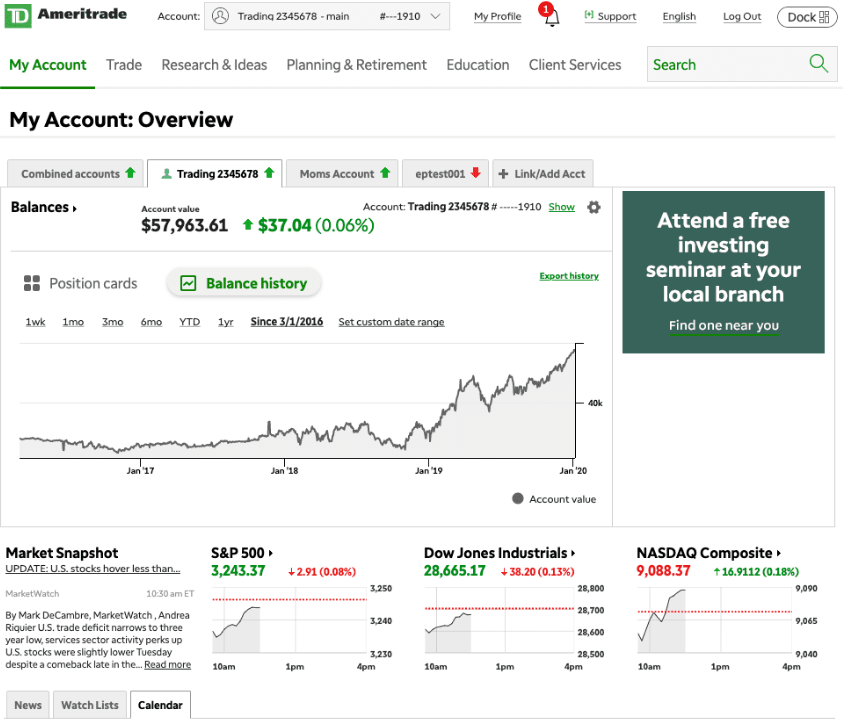Screen dimensions: 843x723
Task: Open the Account selector dropdown
Action: [327, 16]
